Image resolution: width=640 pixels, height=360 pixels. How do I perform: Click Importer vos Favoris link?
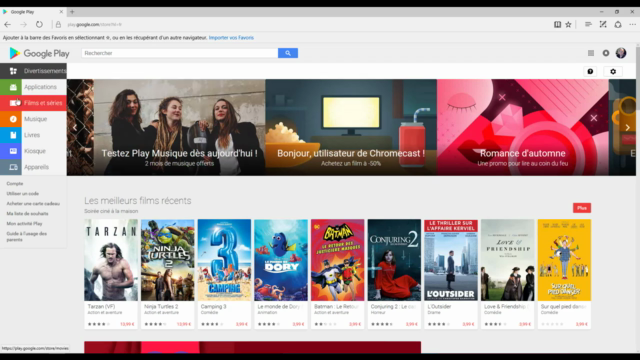tap(231, 38)
